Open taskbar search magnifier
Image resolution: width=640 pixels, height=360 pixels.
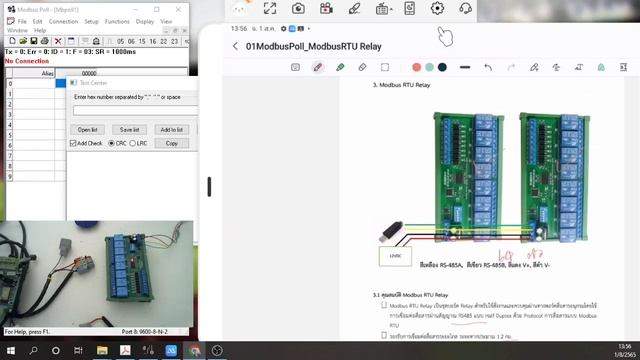(33, 351)
